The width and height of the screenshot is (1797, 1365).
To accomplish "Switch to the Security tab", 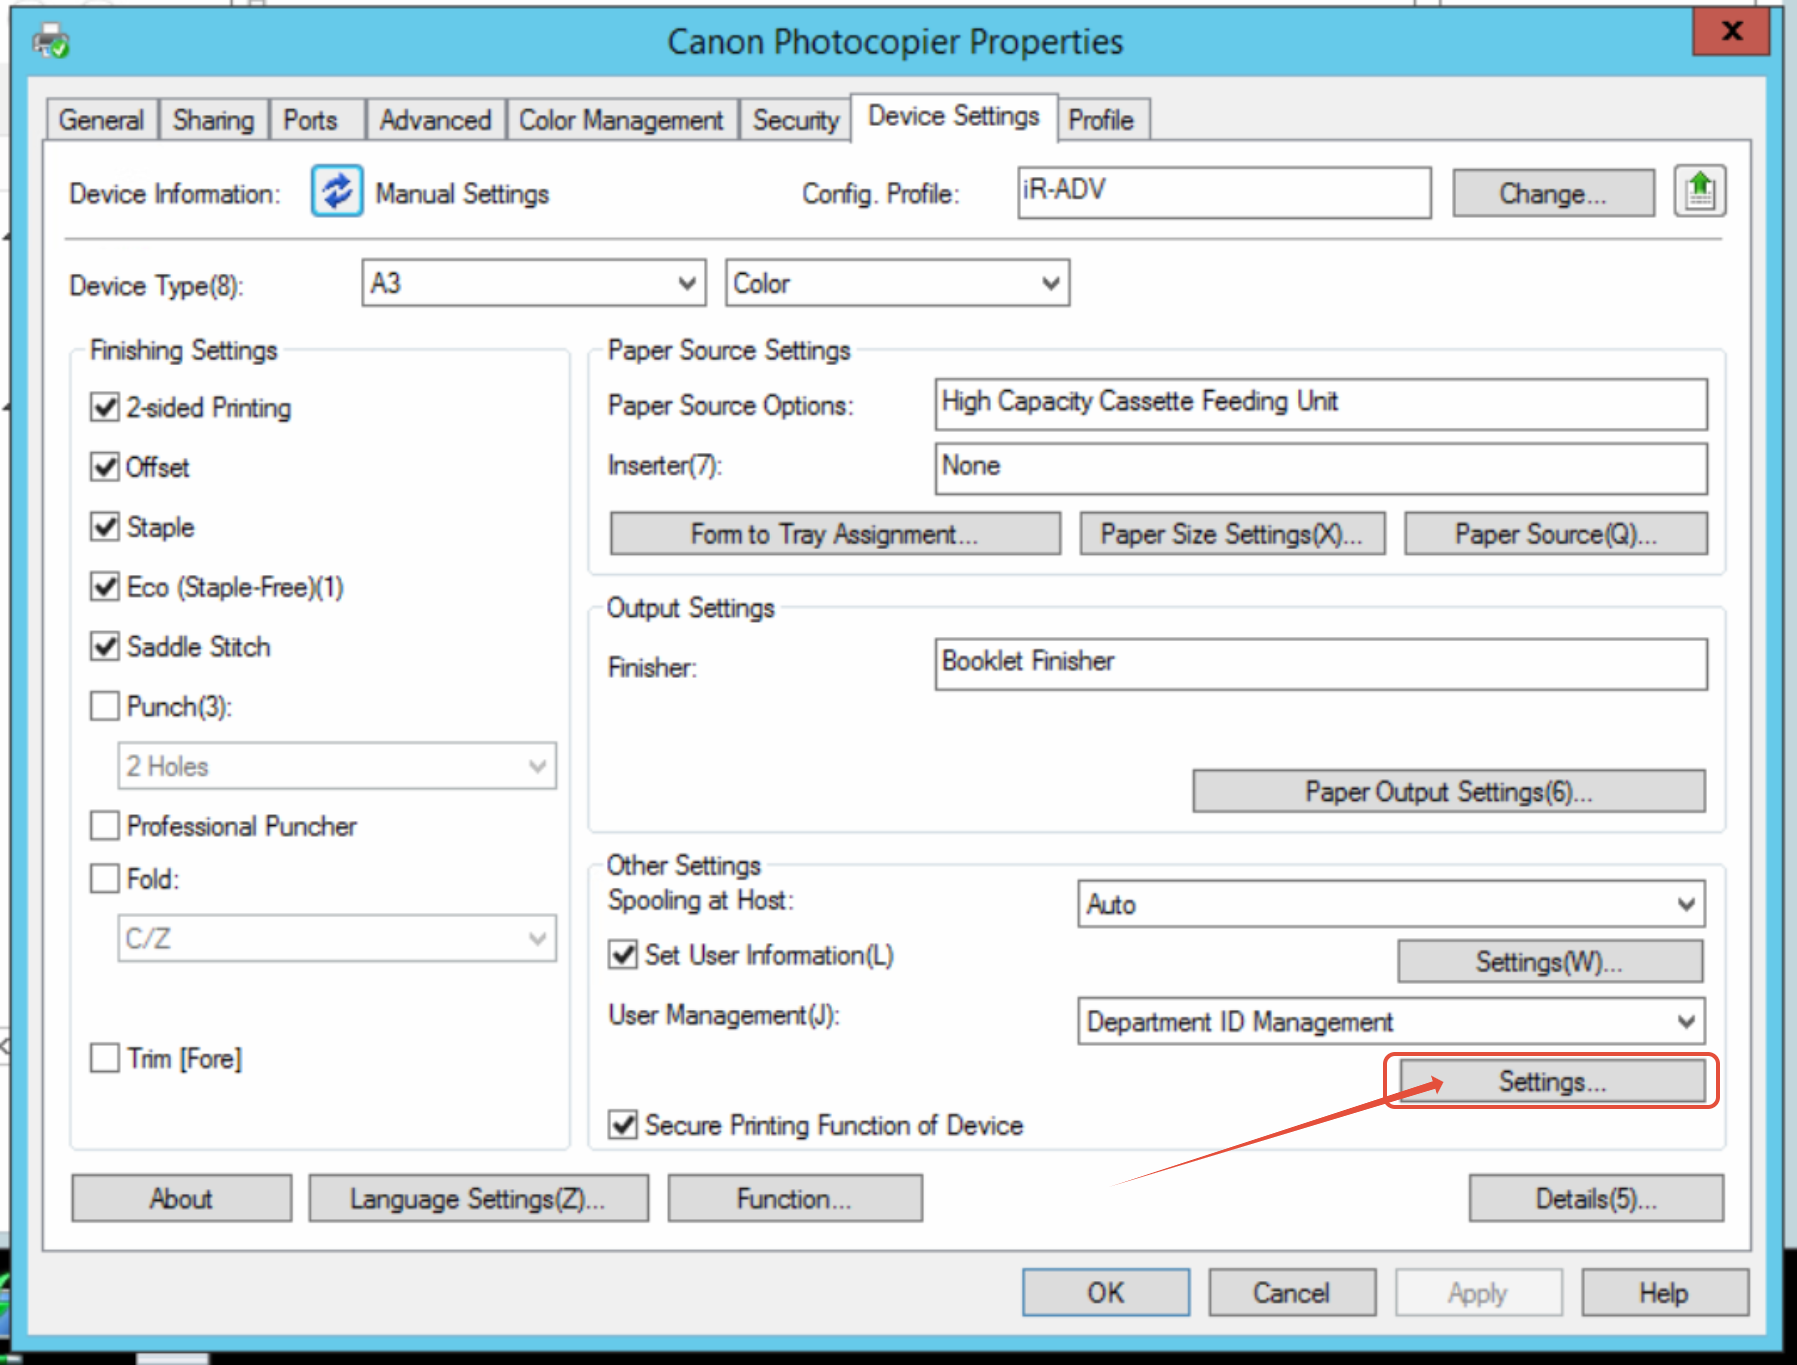I will (x=796, y=120).
